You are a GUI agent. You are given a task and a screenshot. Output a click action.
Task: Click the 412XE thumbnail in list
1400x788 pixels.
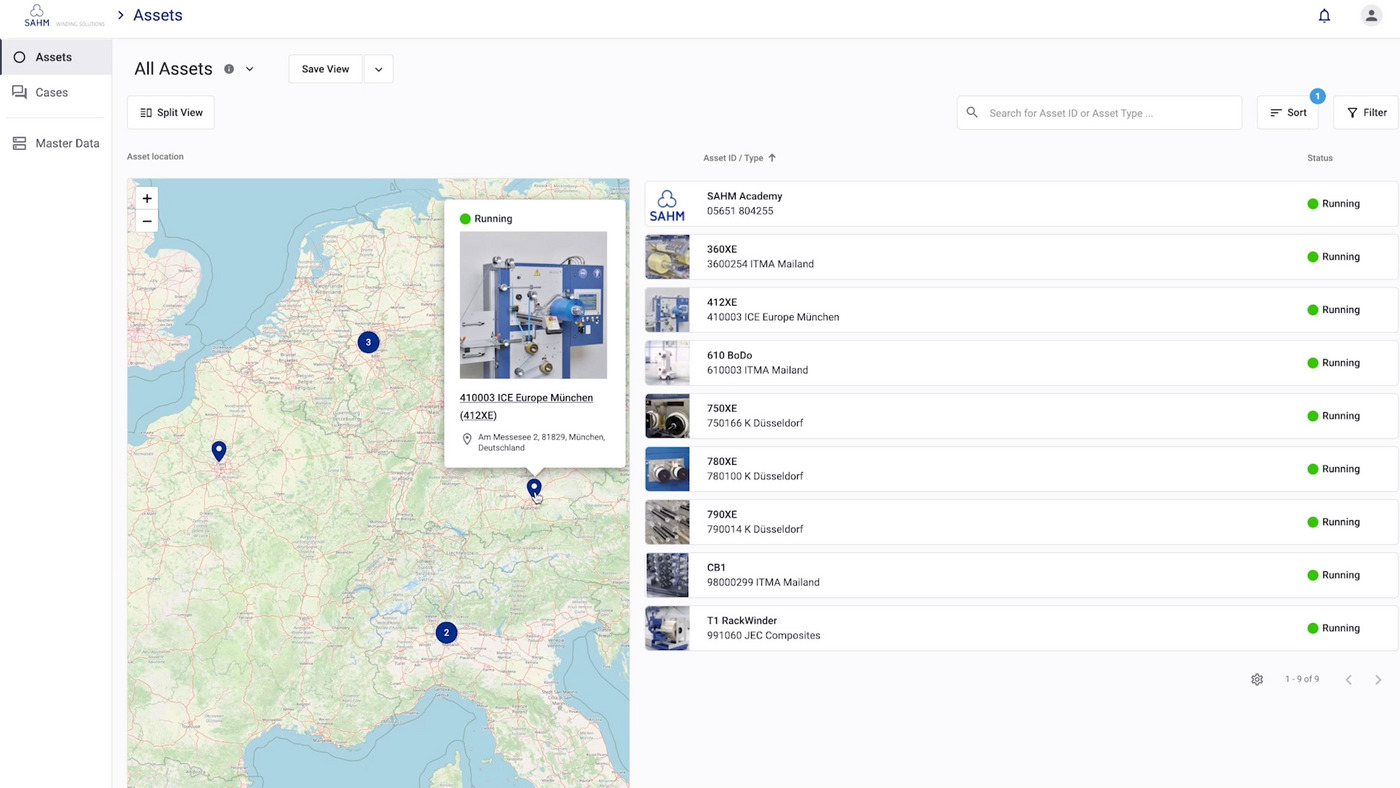[667, 310]
